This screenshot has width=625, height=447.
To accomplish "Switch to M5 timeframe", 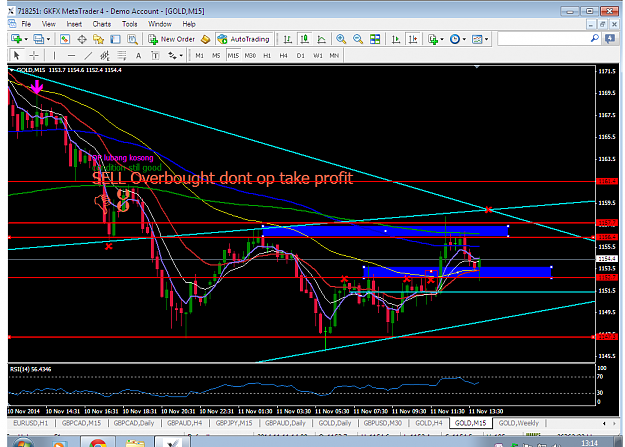I will pyautogui.click(x=216, y=55).
